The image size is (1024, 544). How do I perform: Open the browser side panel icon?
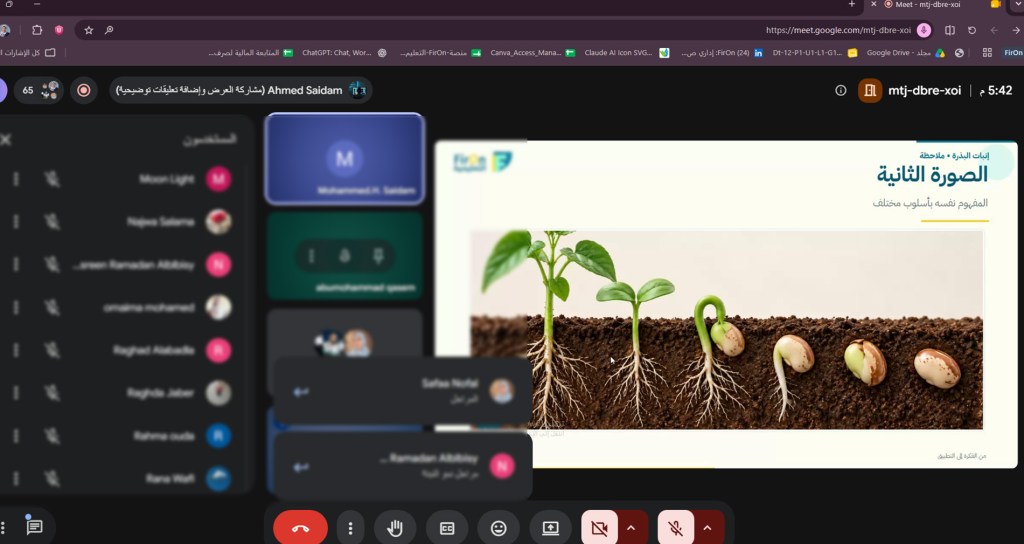[950, 30]
